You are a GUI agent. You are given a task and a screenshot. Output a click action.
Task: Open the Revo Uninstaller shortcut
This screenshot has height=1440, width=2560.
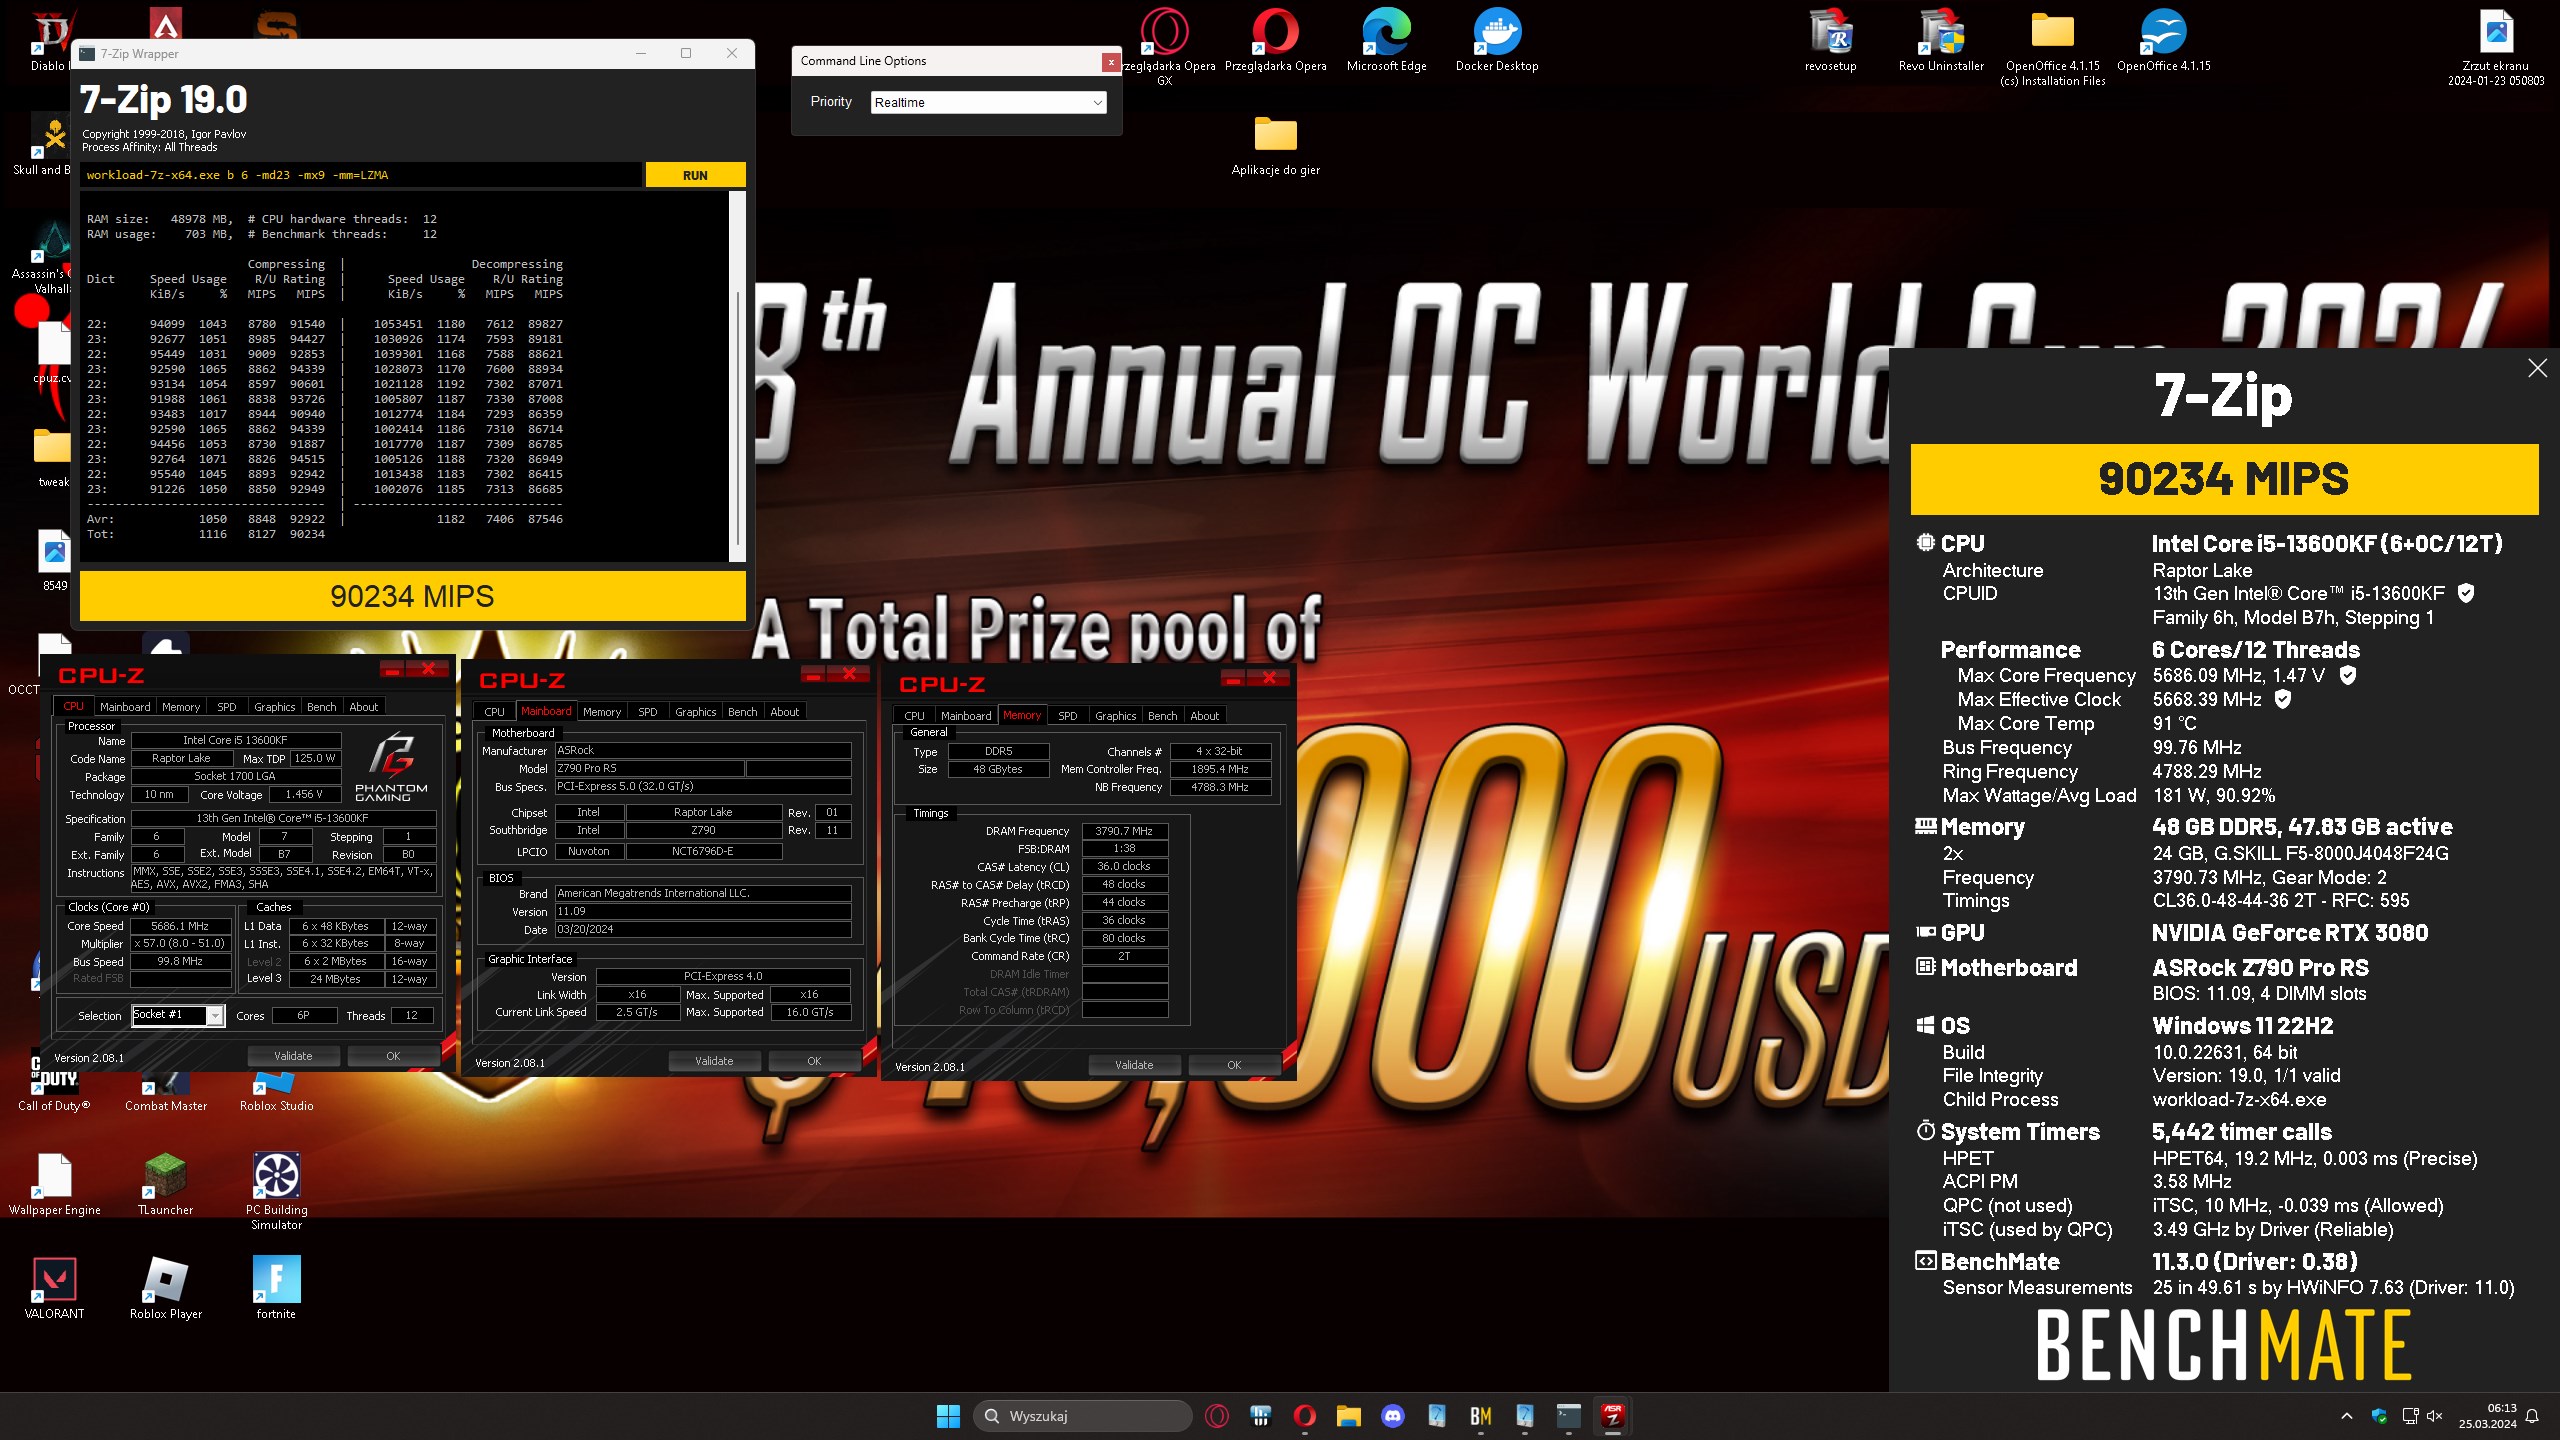pyautogui.click(x=1941, y=40)
